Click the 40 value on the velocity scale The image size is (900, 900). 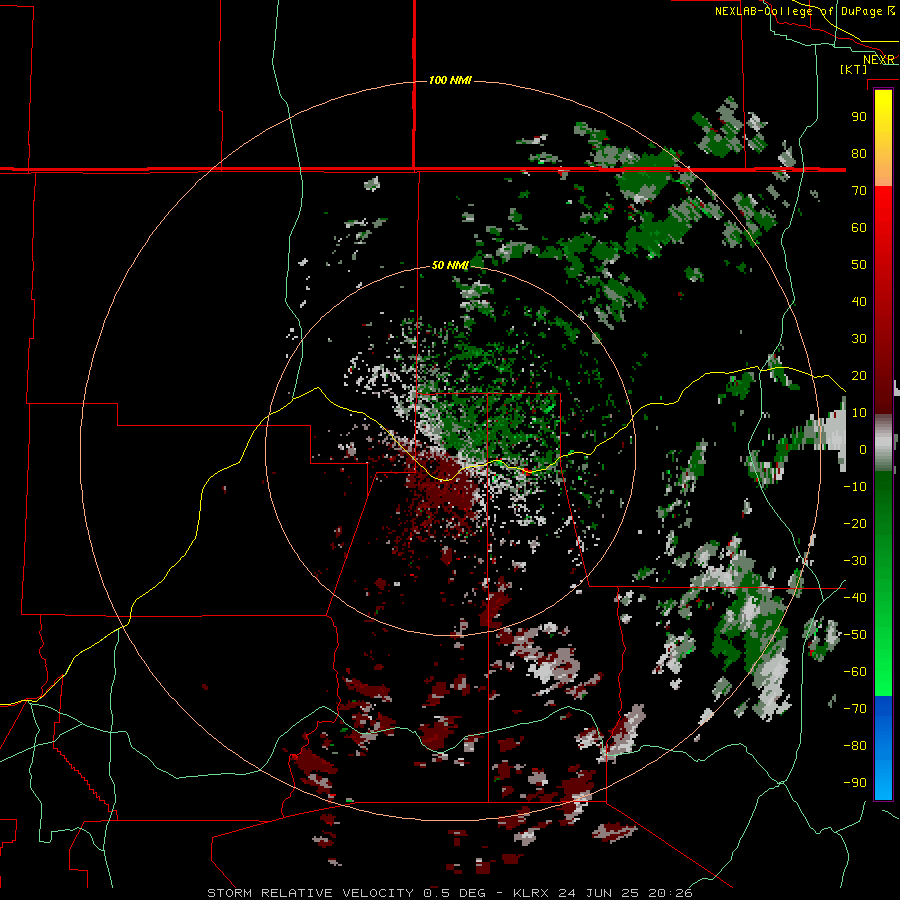click(x=859, y=301)
